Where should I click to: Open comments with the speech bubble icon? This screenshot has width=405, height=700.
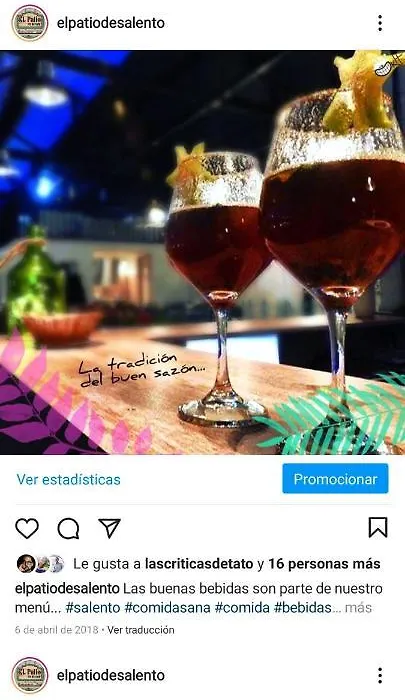(x=68, y=529)
